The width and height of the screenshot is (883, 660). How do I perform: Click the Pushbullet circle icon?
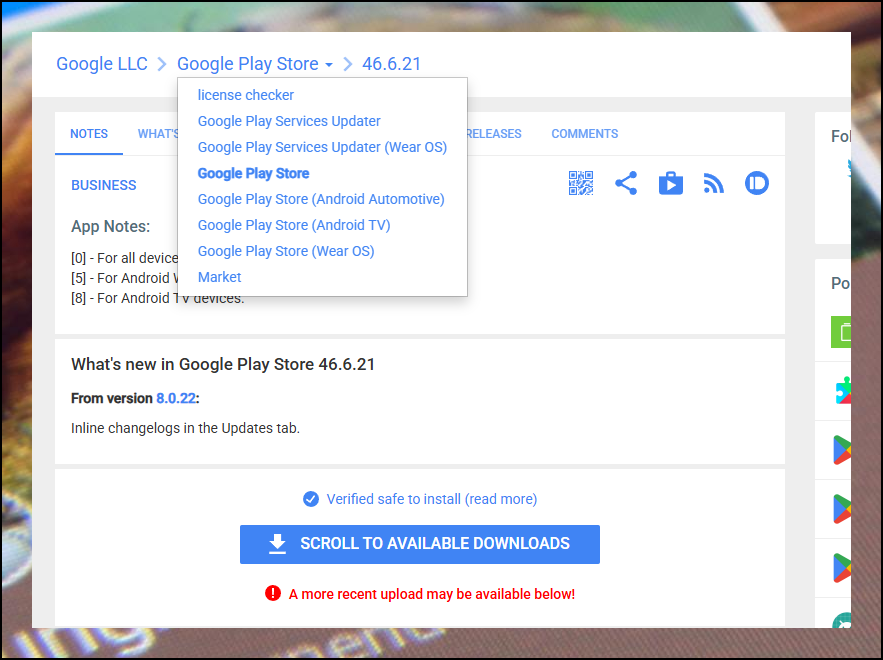tap(756, 183)
